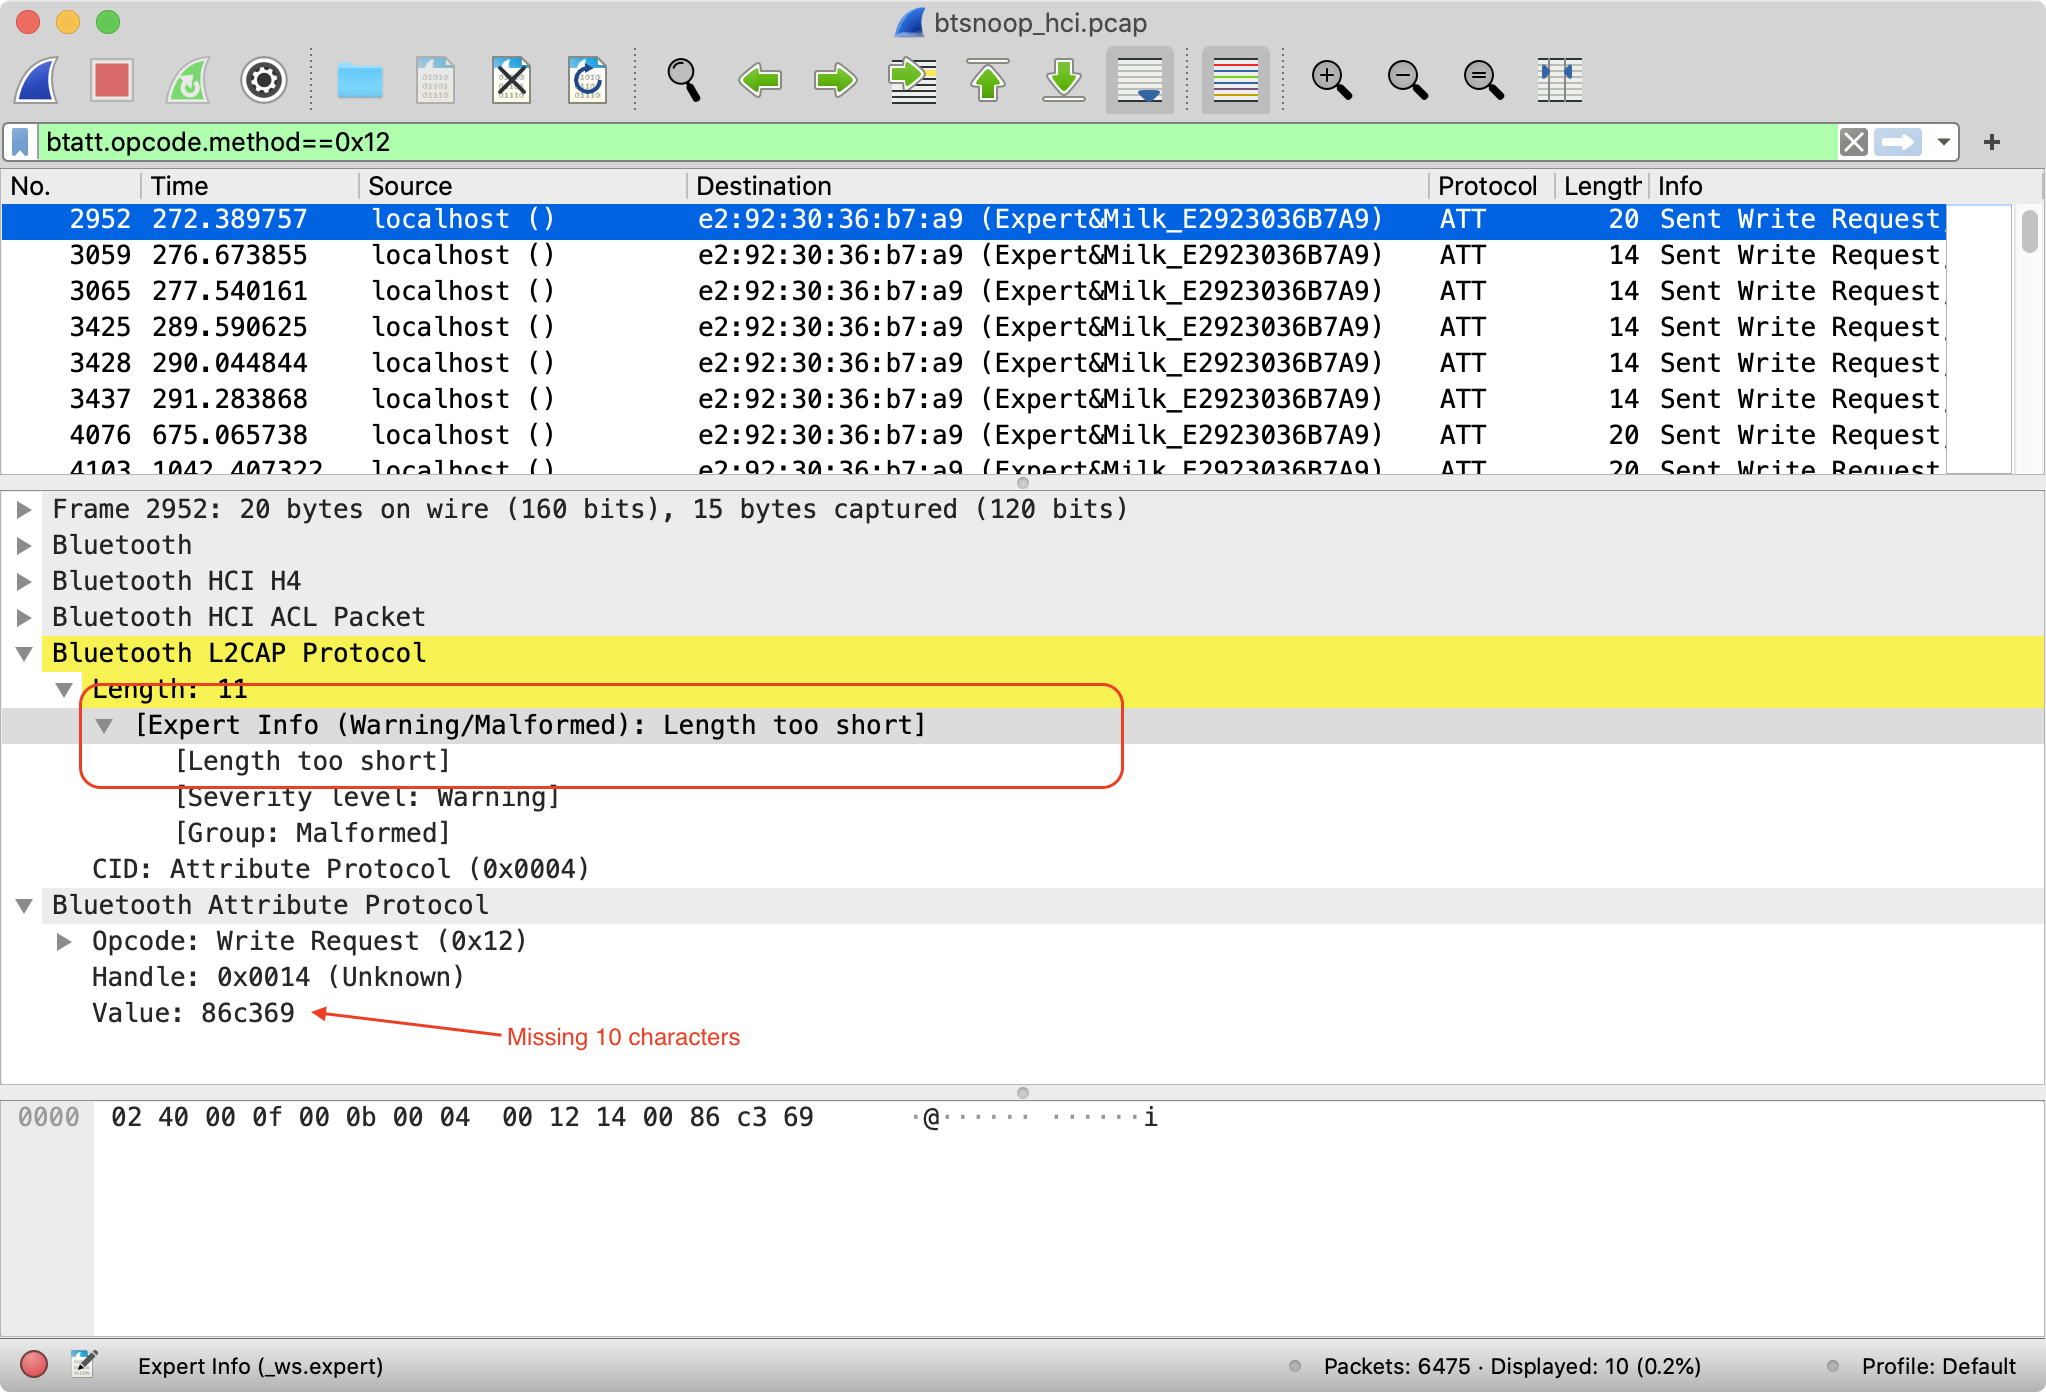Zoom out of the main window text
The height and width of the screenshot is (1392, 2046).
tap(1408, 80)
